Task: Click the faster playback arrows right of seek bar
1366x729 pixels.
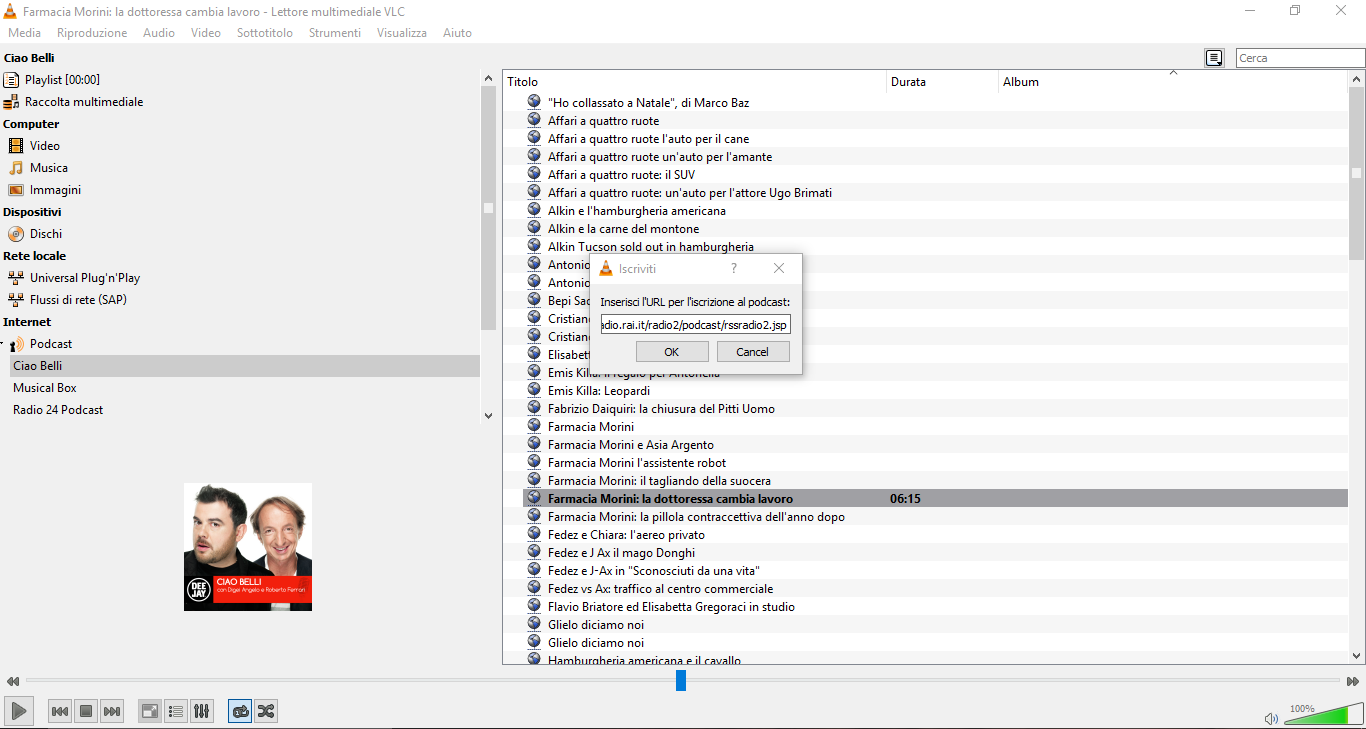Action: pyautogui.click(x=1353, y=681)
